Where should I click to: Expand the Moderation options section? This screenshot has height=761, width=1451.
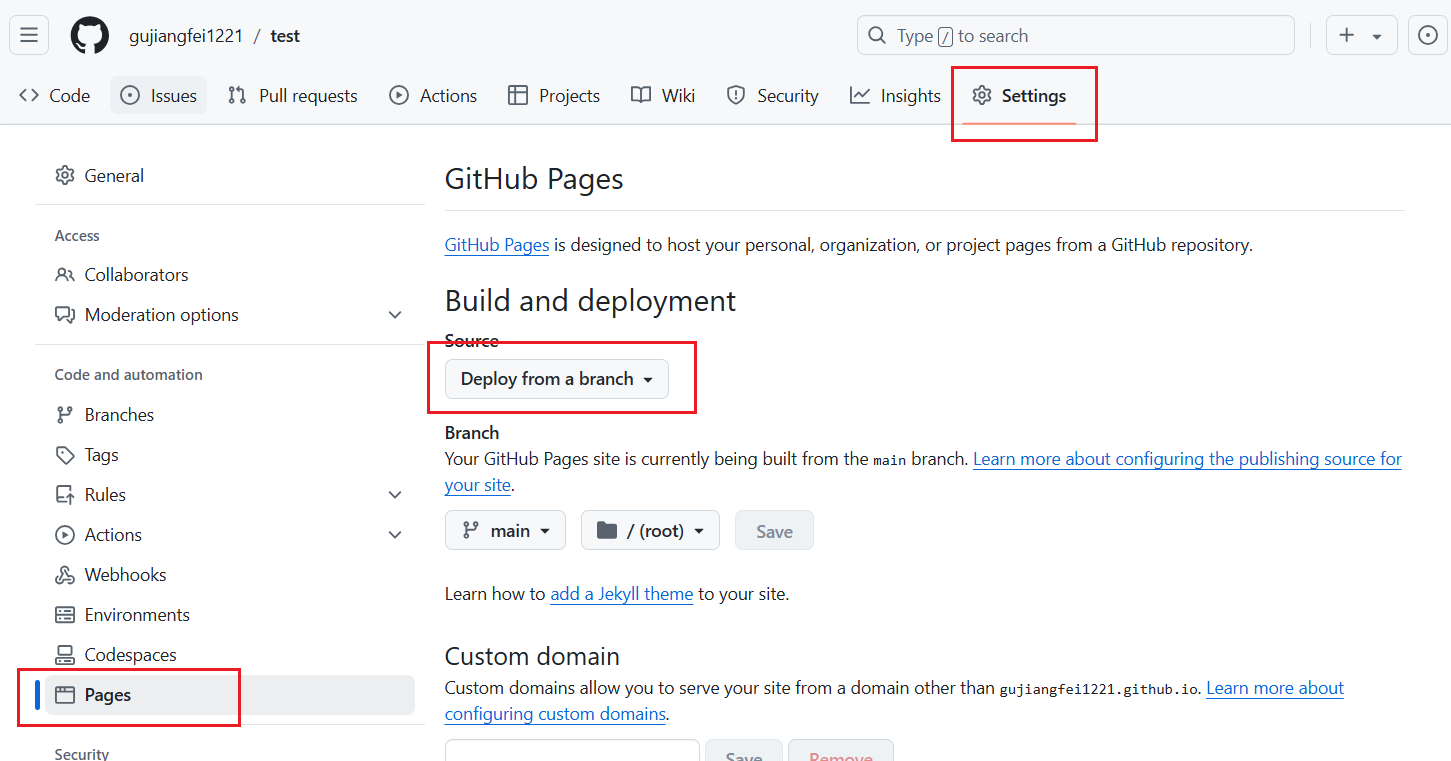coord(395,315)
